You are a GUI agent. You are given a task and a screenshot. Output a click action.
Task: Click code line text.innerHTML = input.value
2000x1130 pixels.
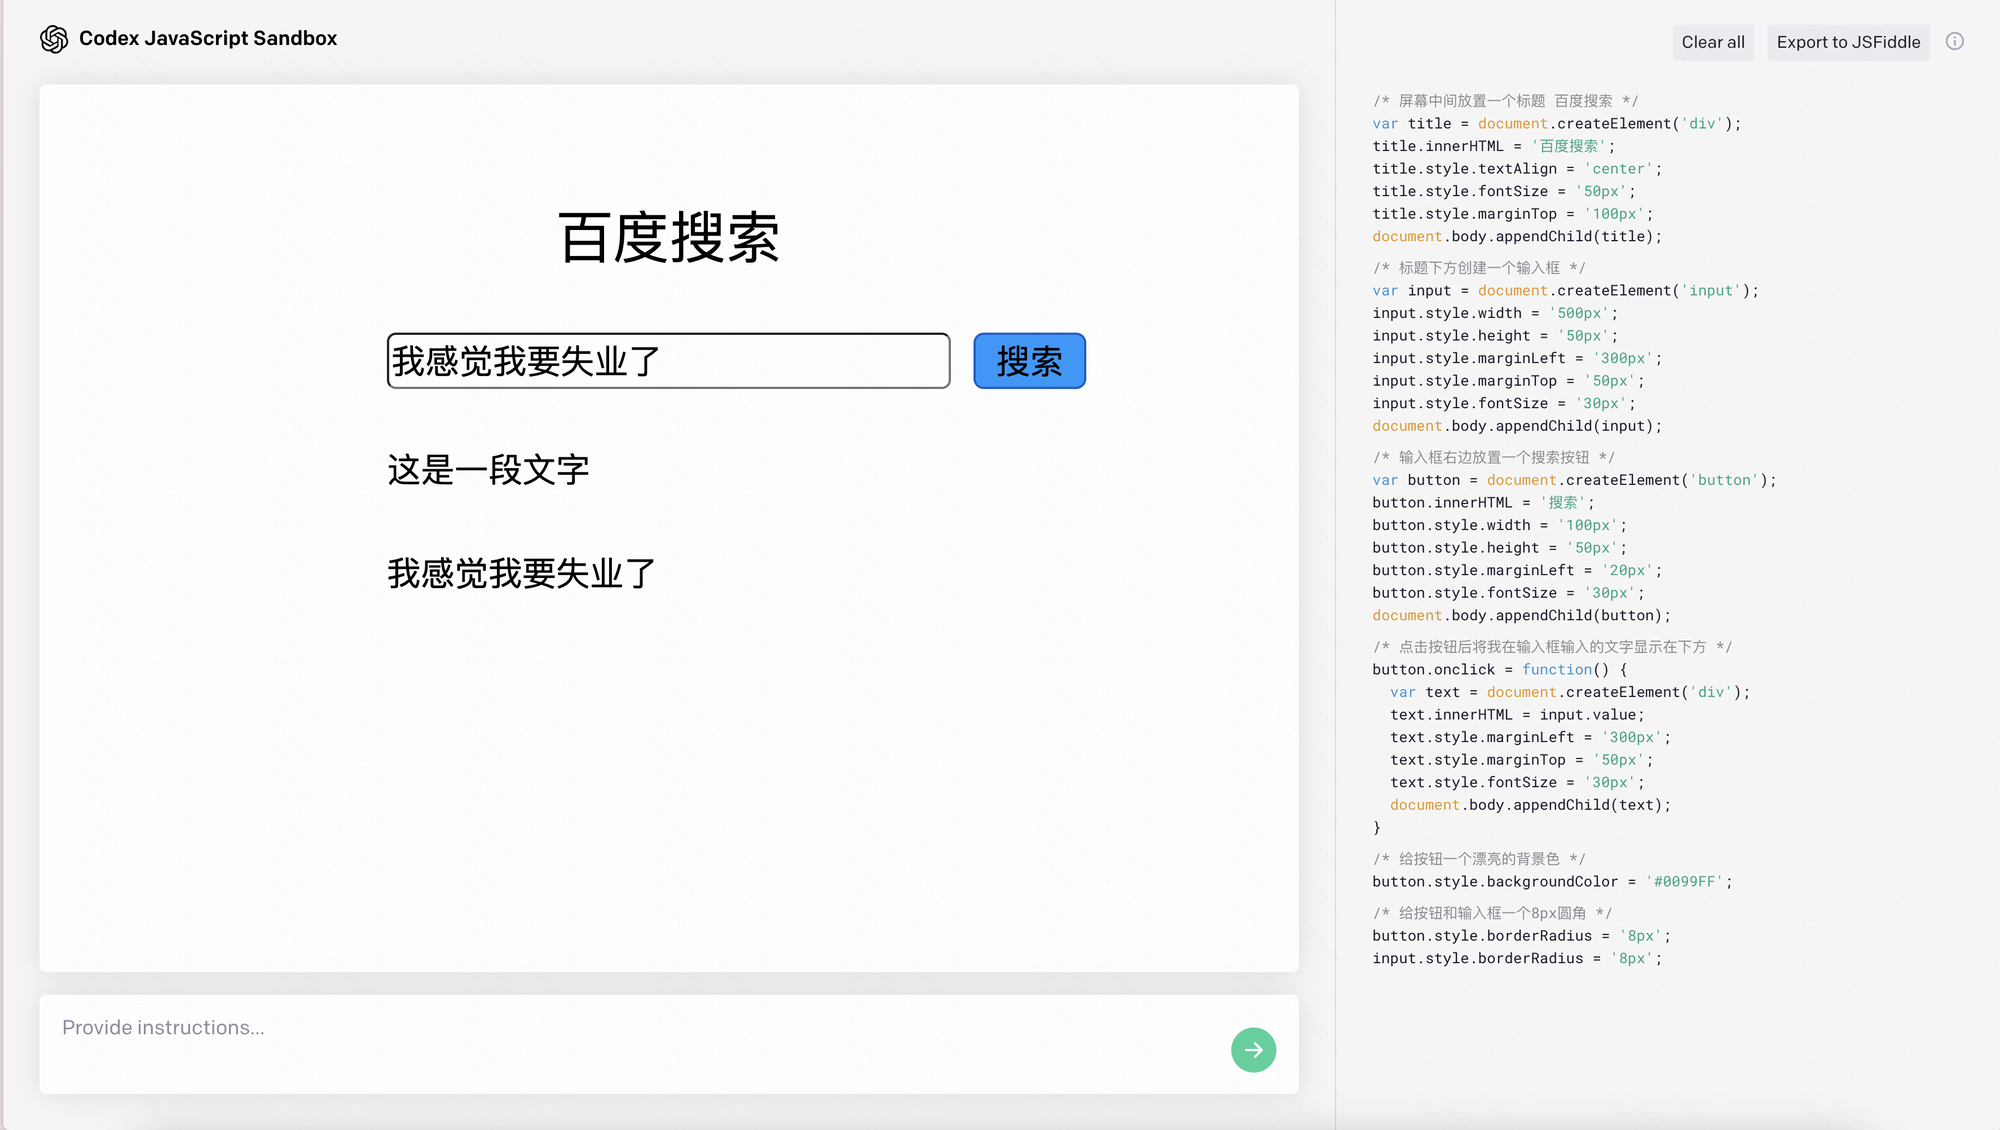coord(1517,715)
